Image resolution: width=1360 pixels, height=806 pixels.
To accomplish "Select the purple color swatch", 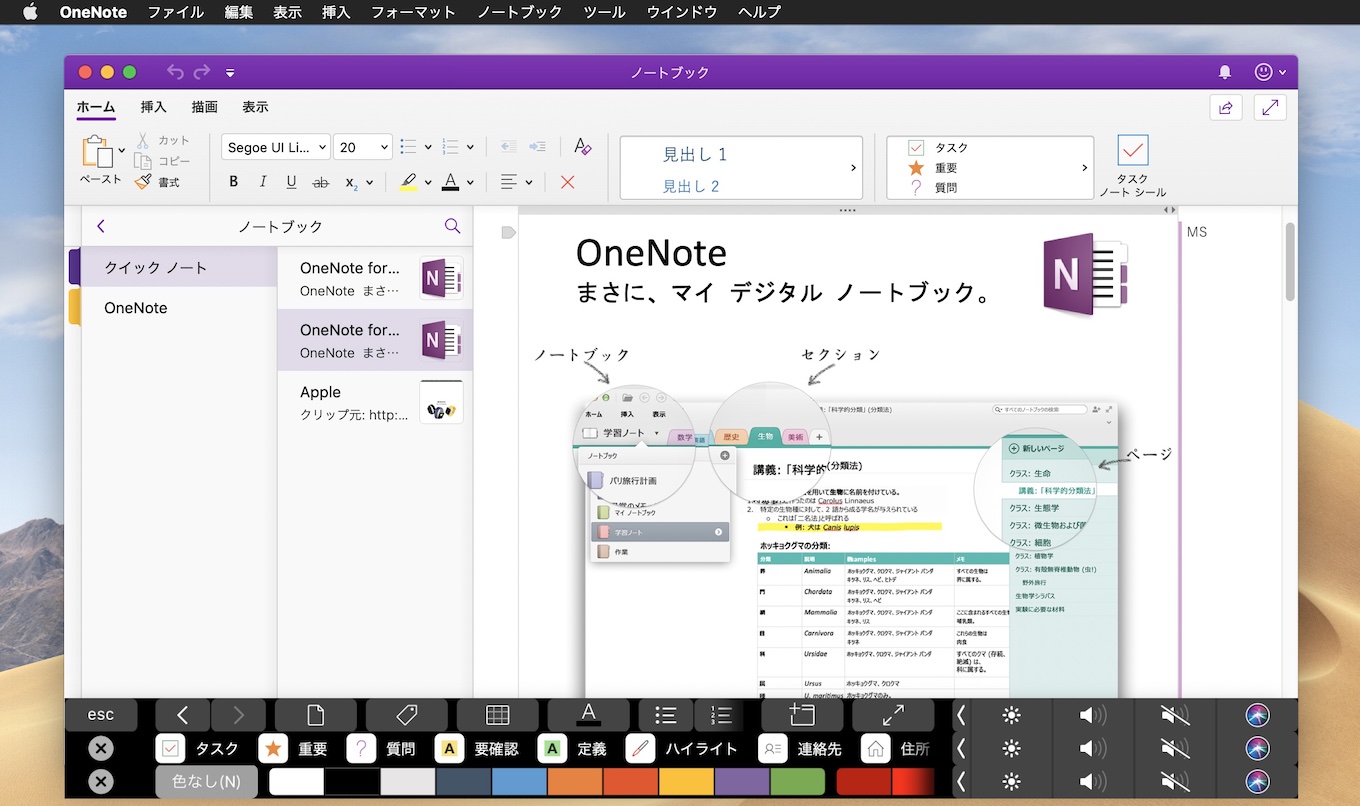I will 741,781.
